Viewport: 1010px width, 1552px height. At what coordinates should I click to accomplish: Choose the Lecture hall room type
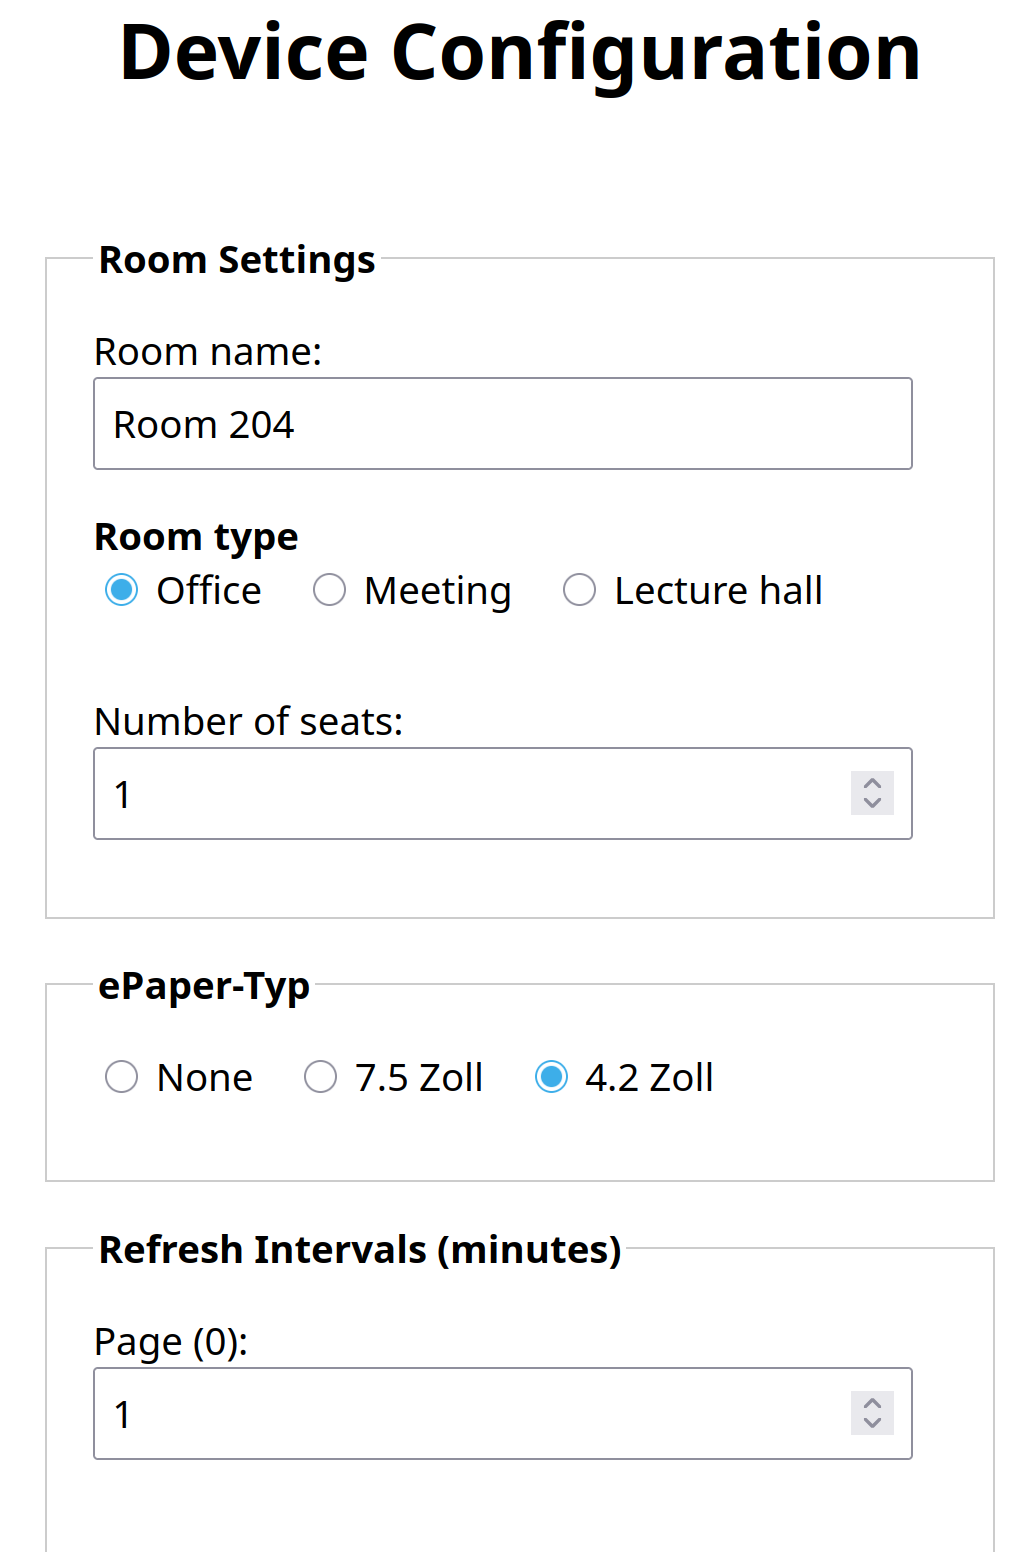tap(579, 590)
